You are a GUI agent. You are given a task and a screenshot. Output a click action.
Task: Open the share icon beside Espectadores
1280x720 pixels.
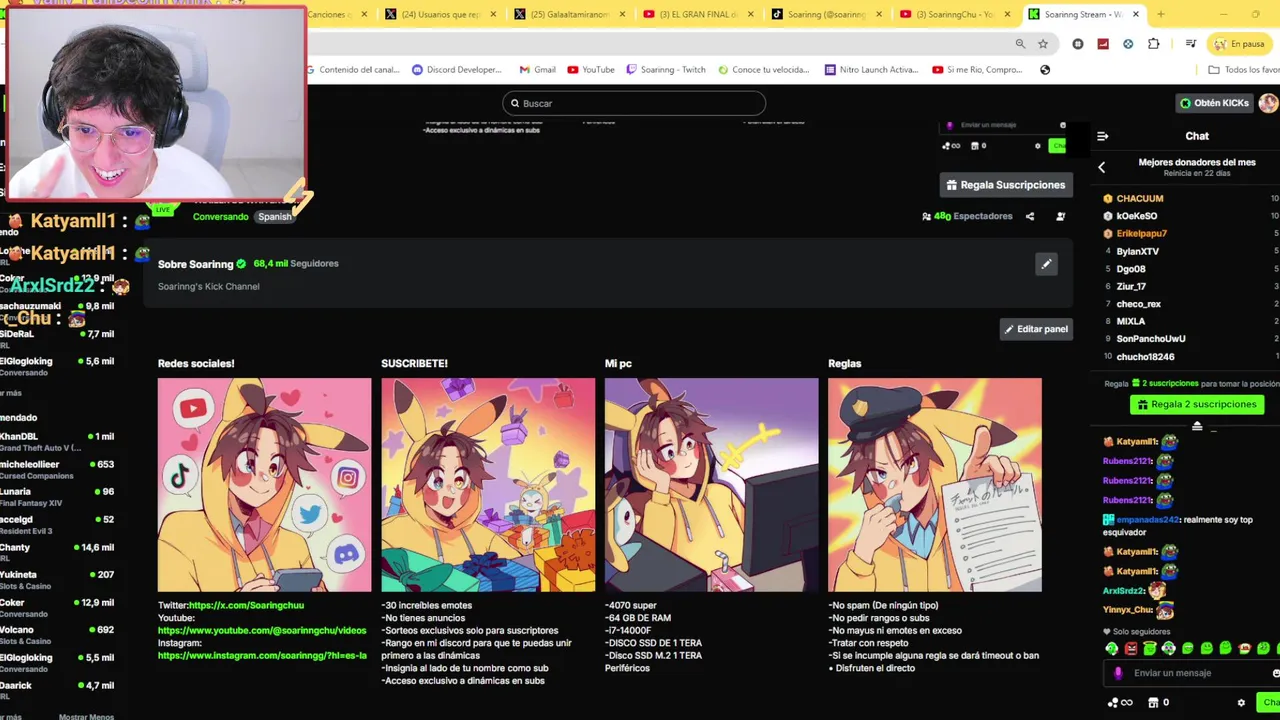tap(1030, 216)
